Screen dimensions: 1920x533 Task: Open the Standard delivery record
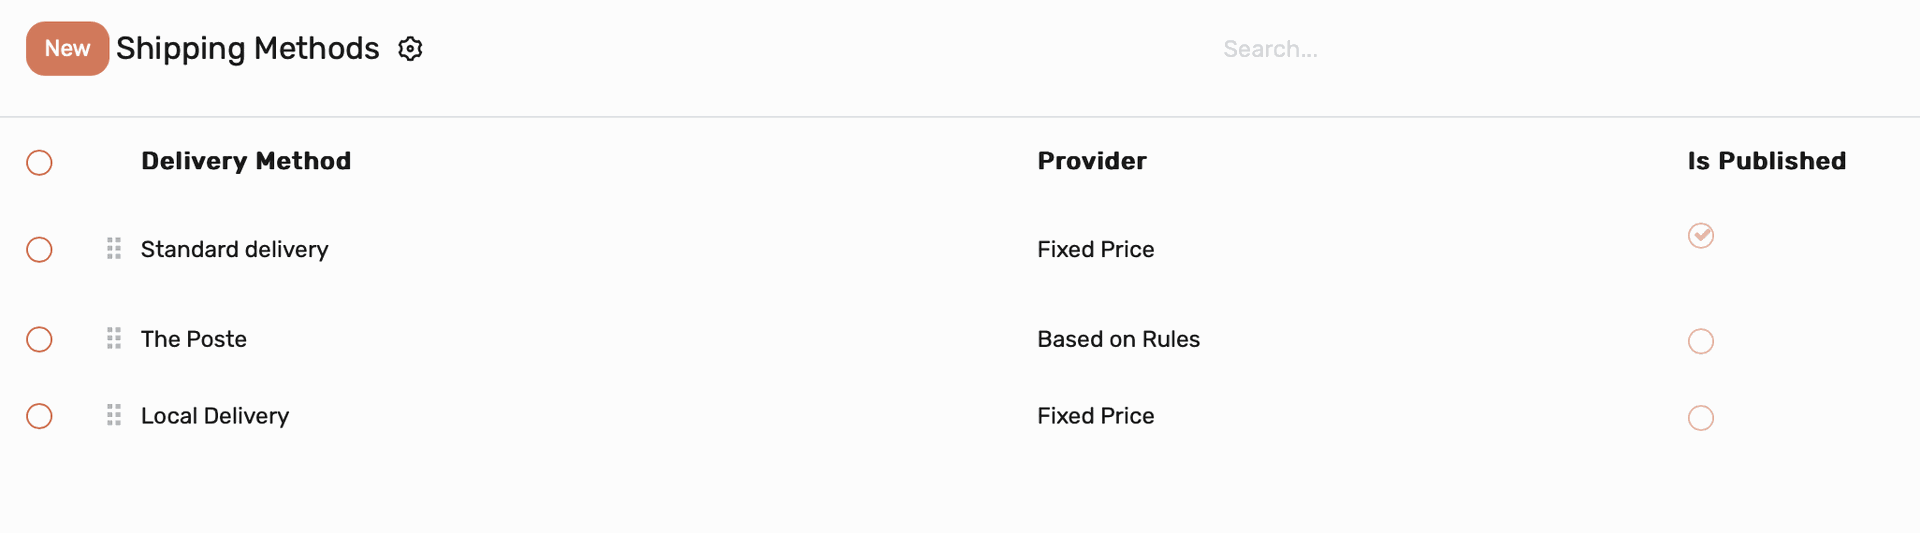(x=234, y=249)
